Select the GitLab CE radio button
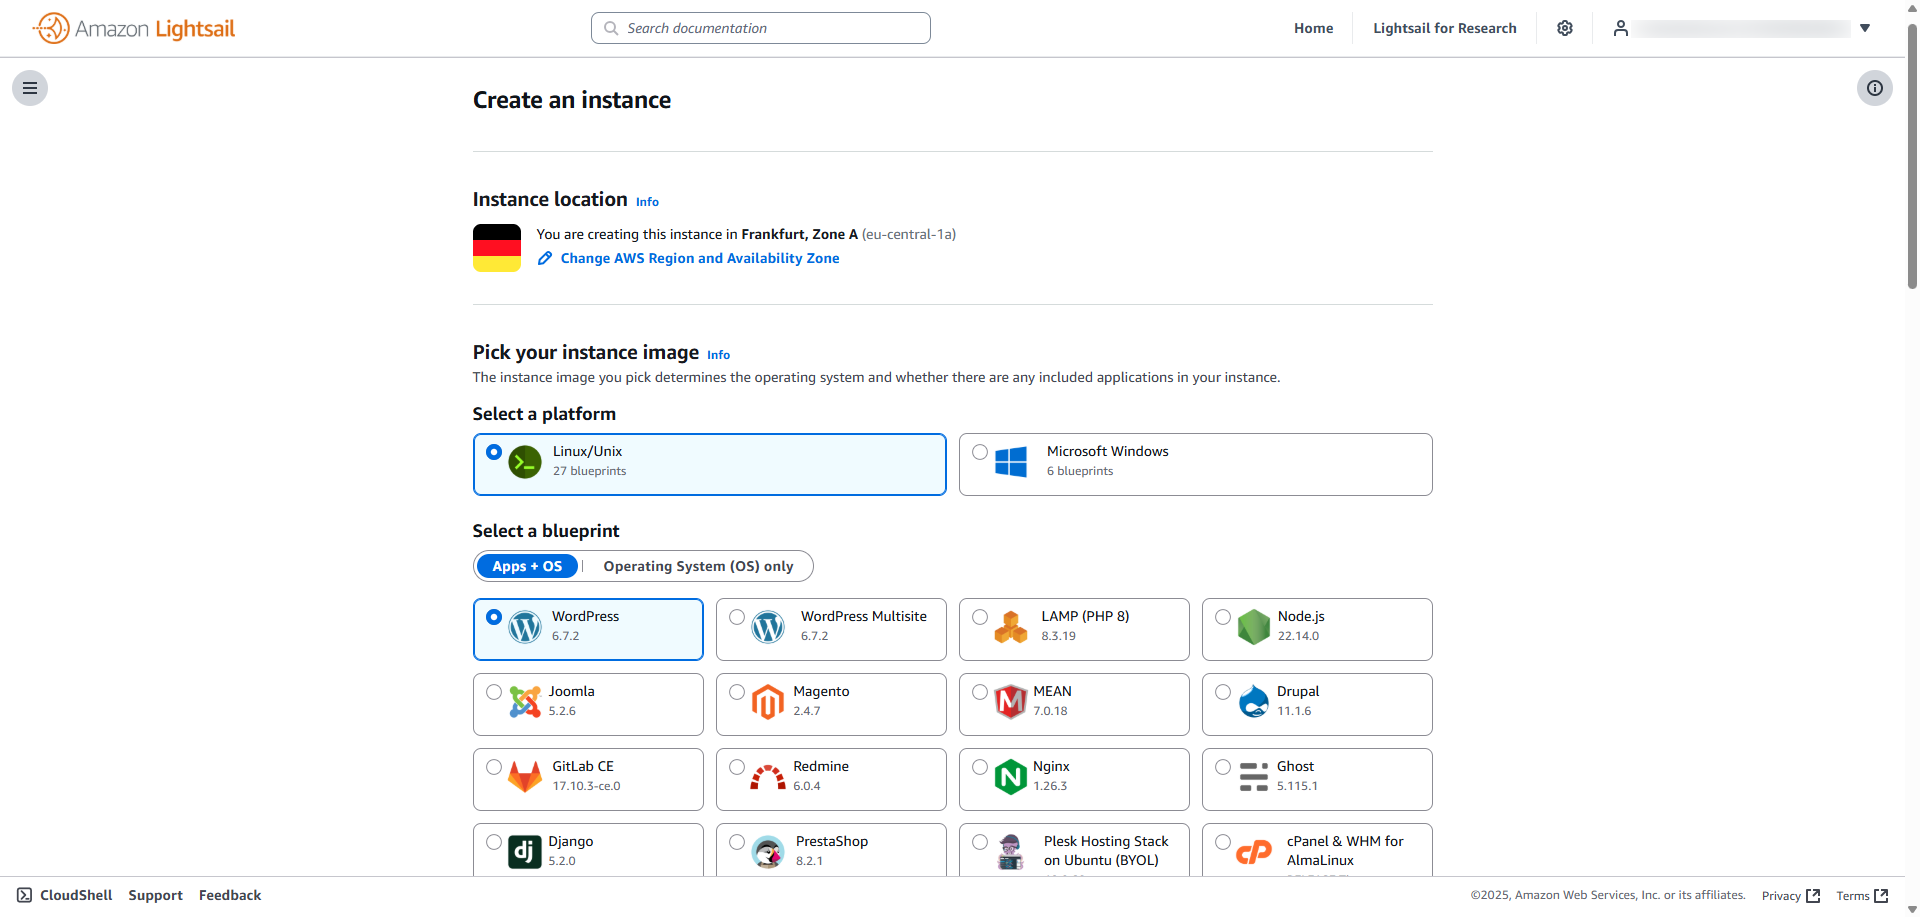Screen dimensions: 1920x917 (494, 767)
